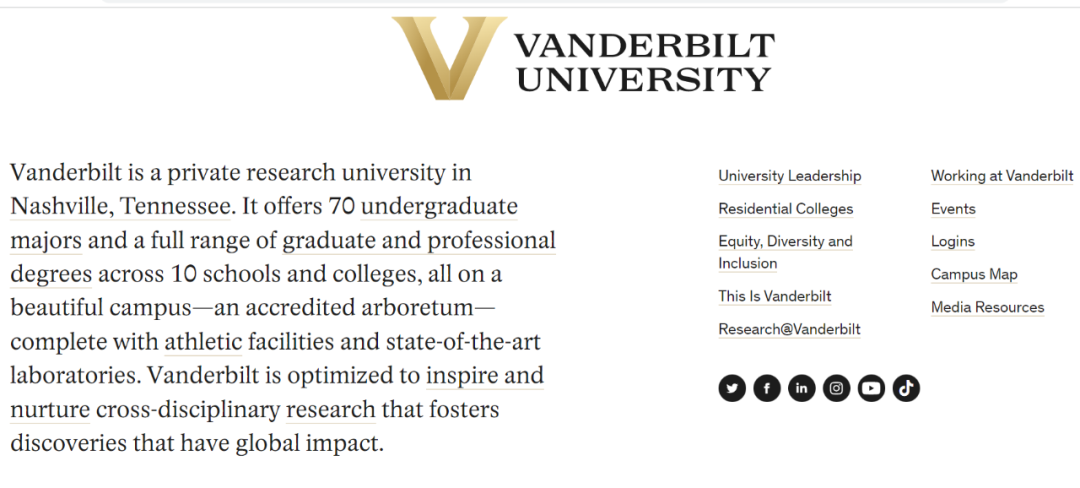
Task: Open the TikTok social icon
Action: click(906, 388)
